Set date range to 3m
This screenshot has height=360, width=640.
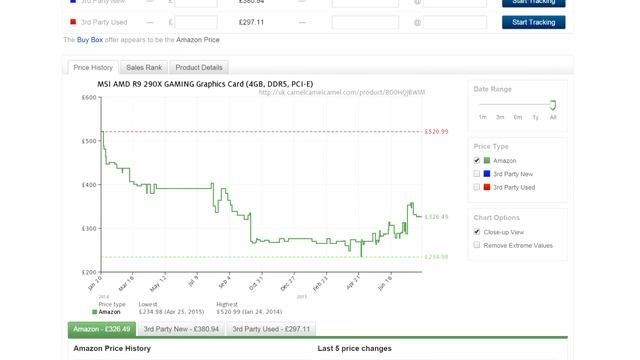point(500,117)
